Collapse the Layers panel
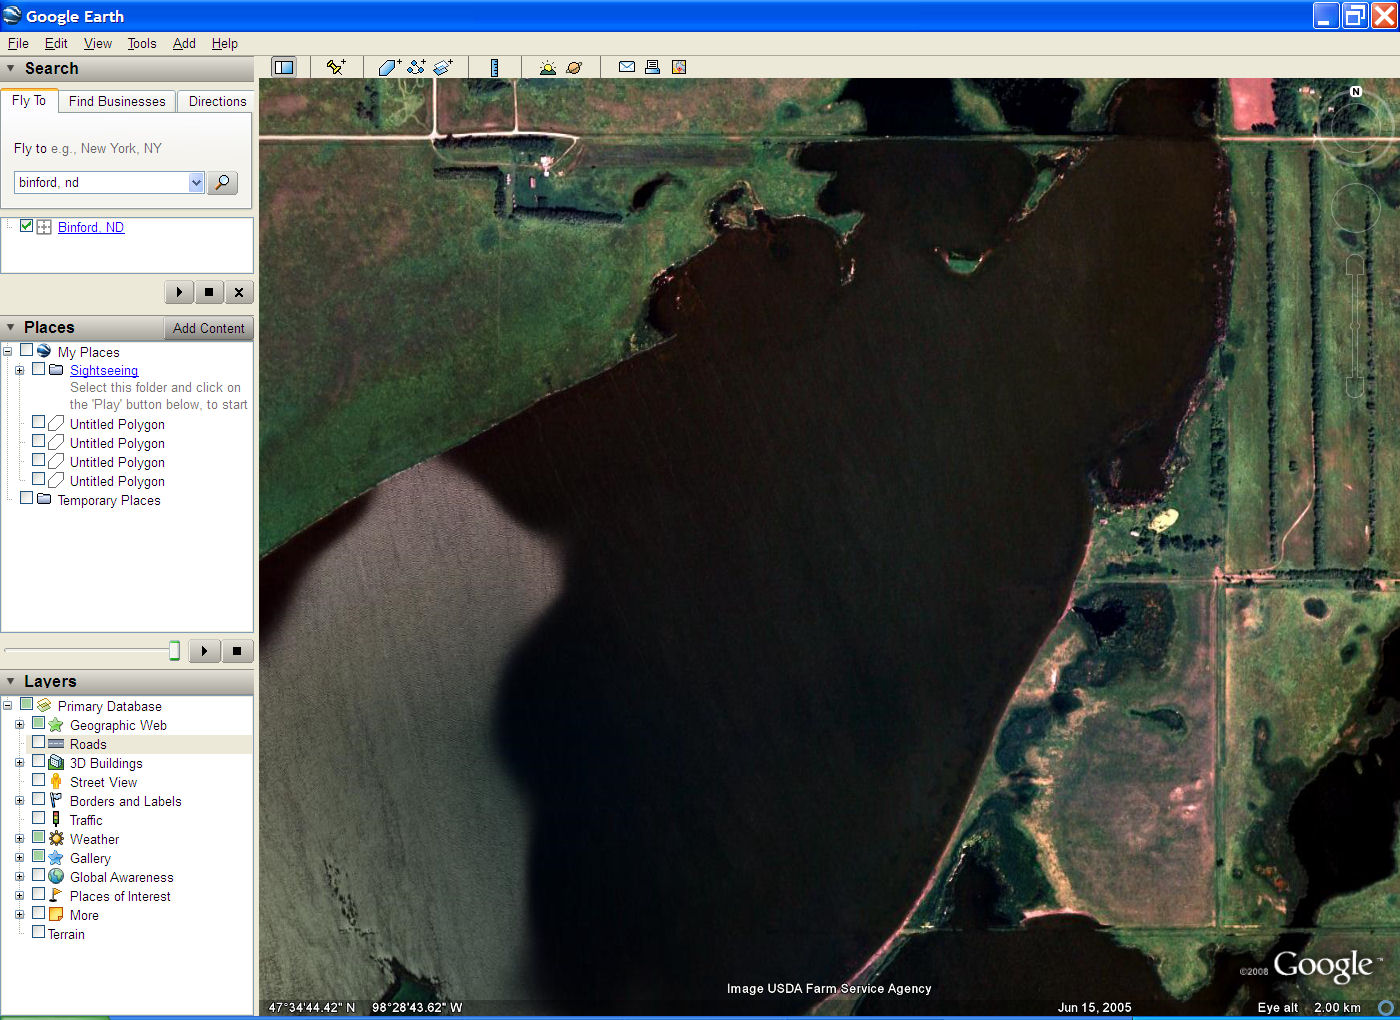 [x=11, y=681]
